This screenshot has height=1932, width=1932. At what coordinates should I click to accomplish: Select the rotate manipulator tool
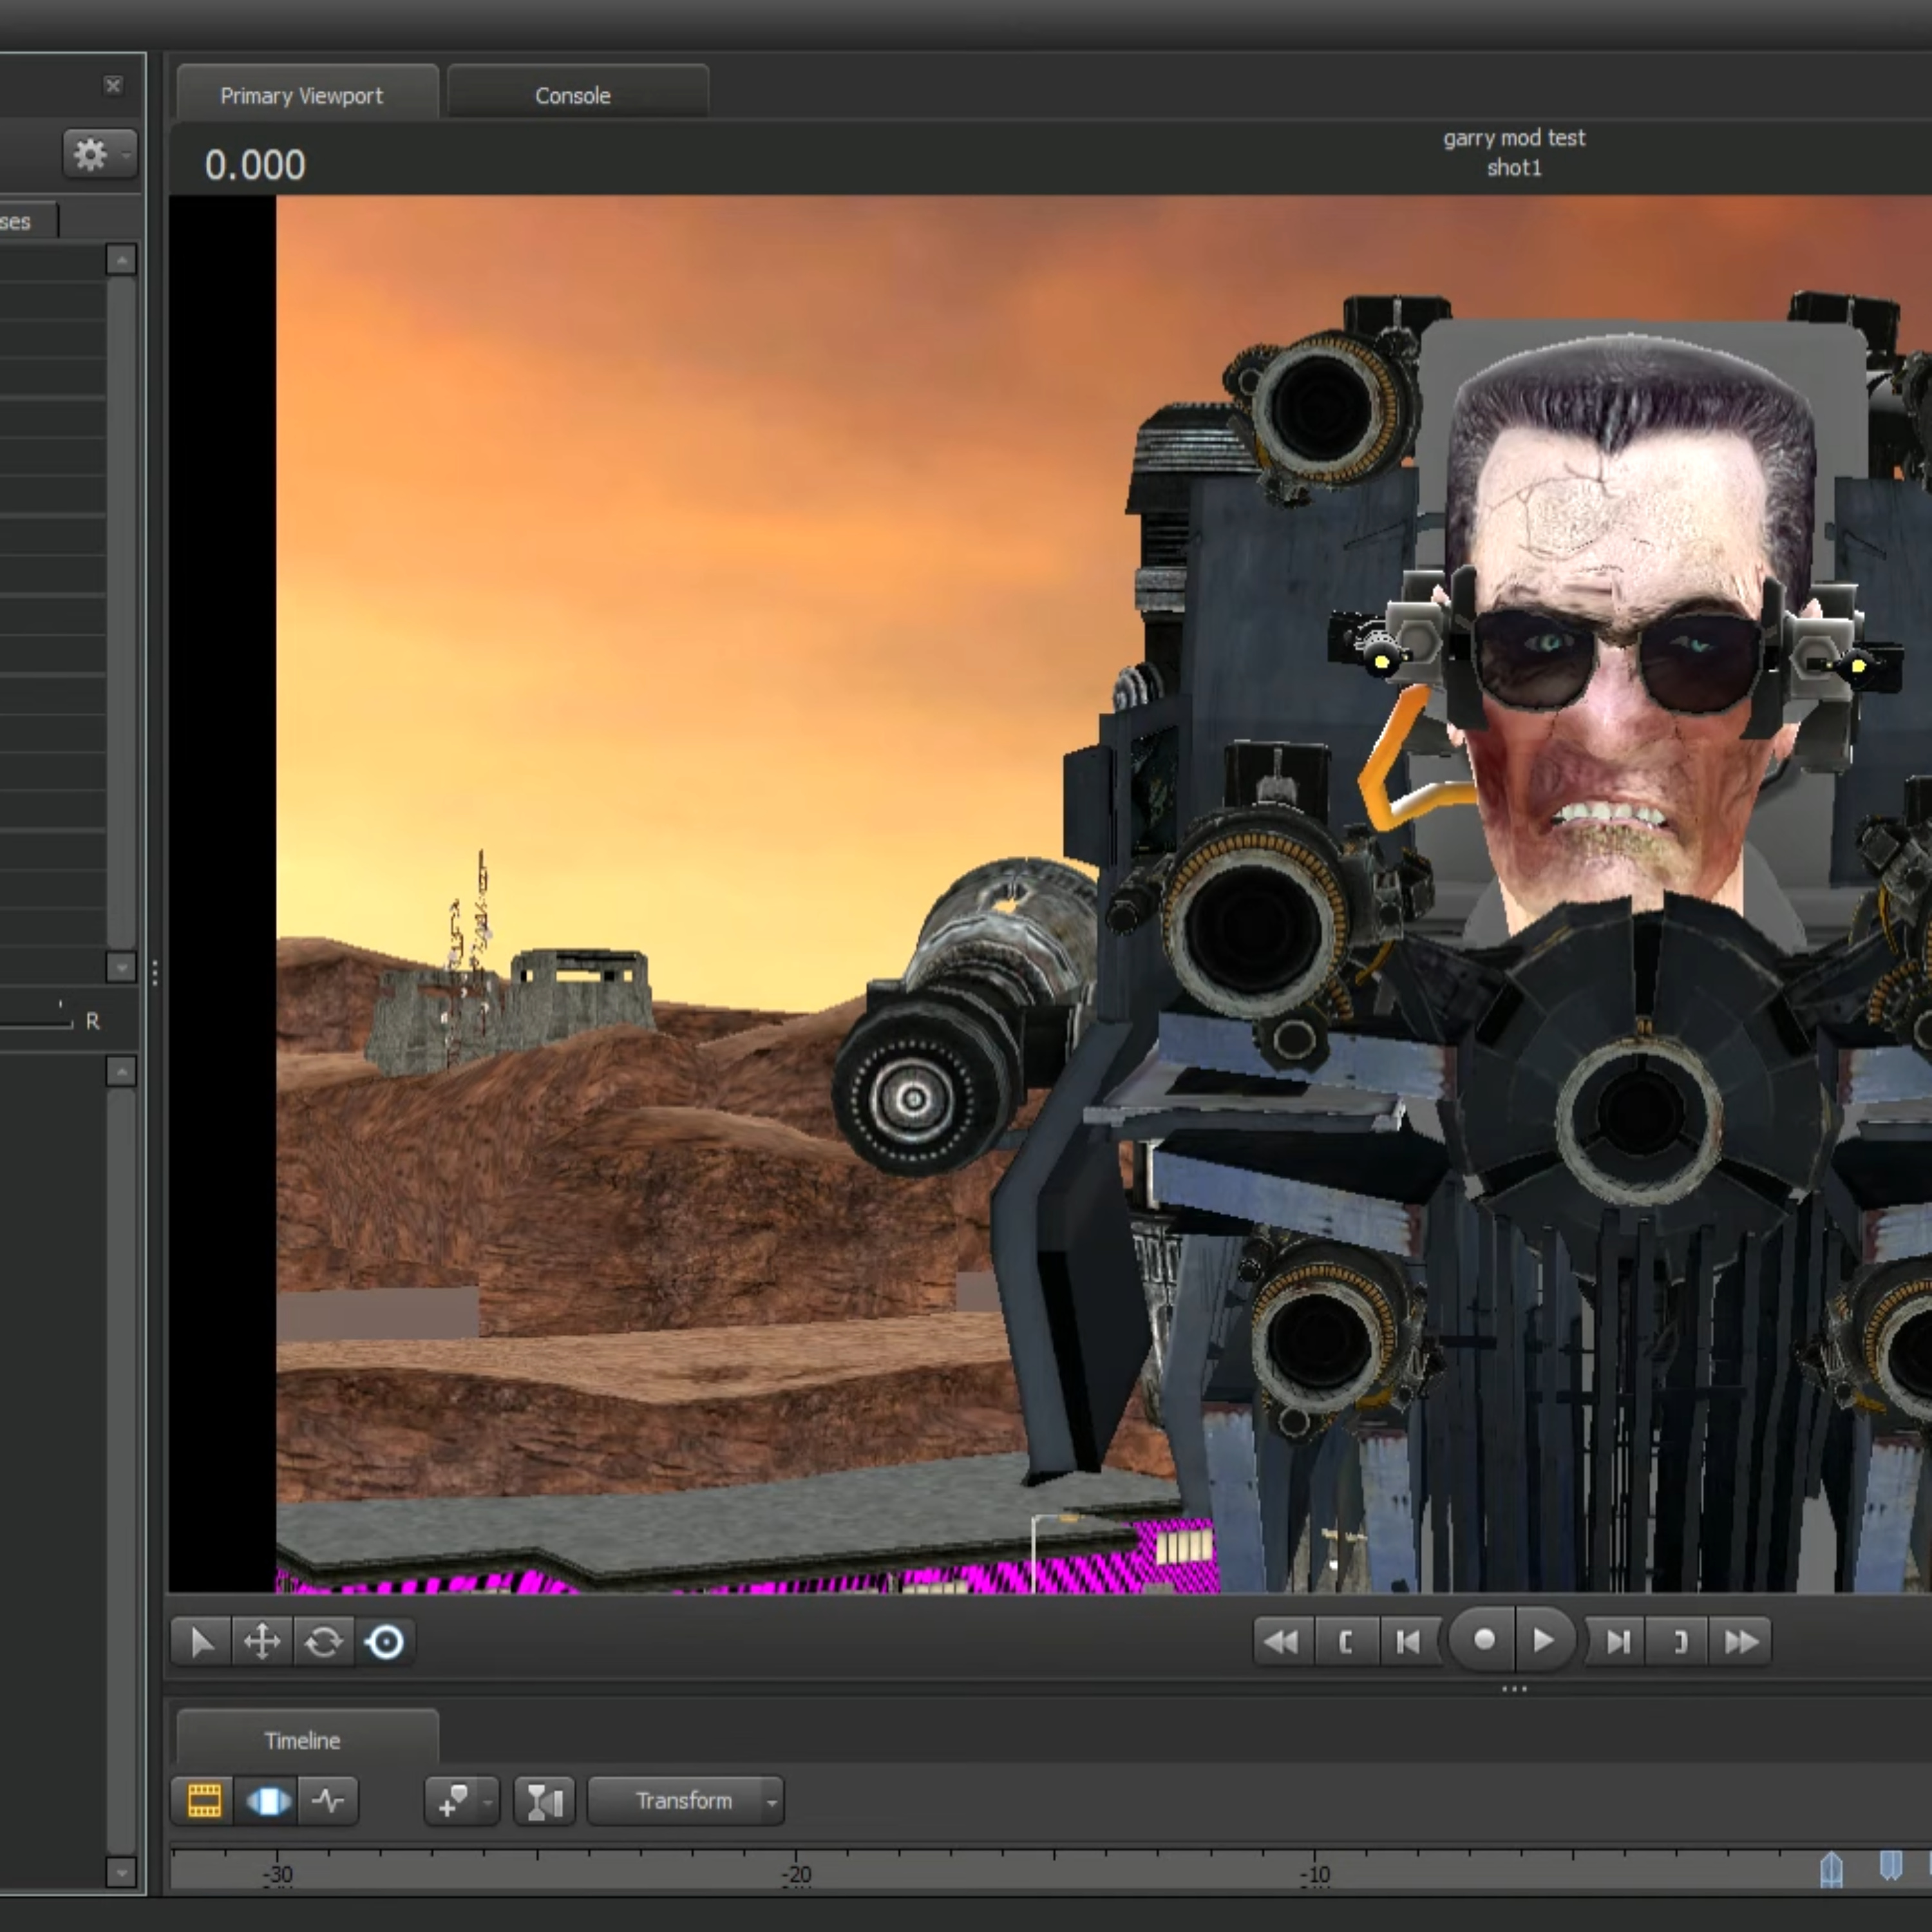[323, 1641]
